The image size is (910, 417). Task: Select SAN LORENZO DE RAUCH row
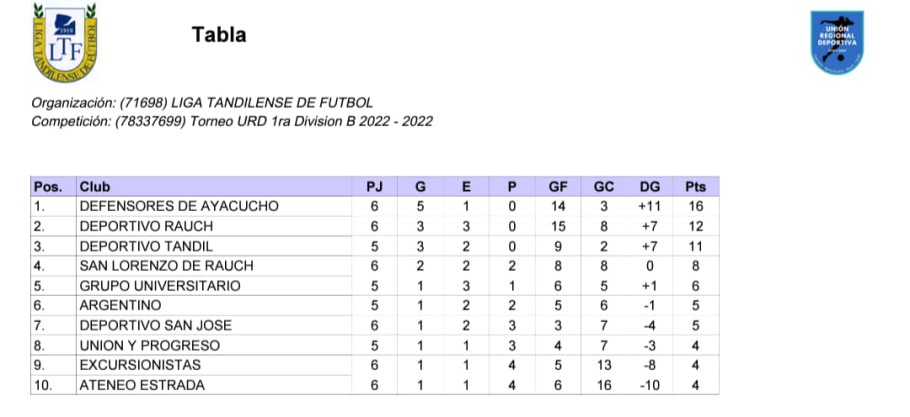(x=374, y=266)
